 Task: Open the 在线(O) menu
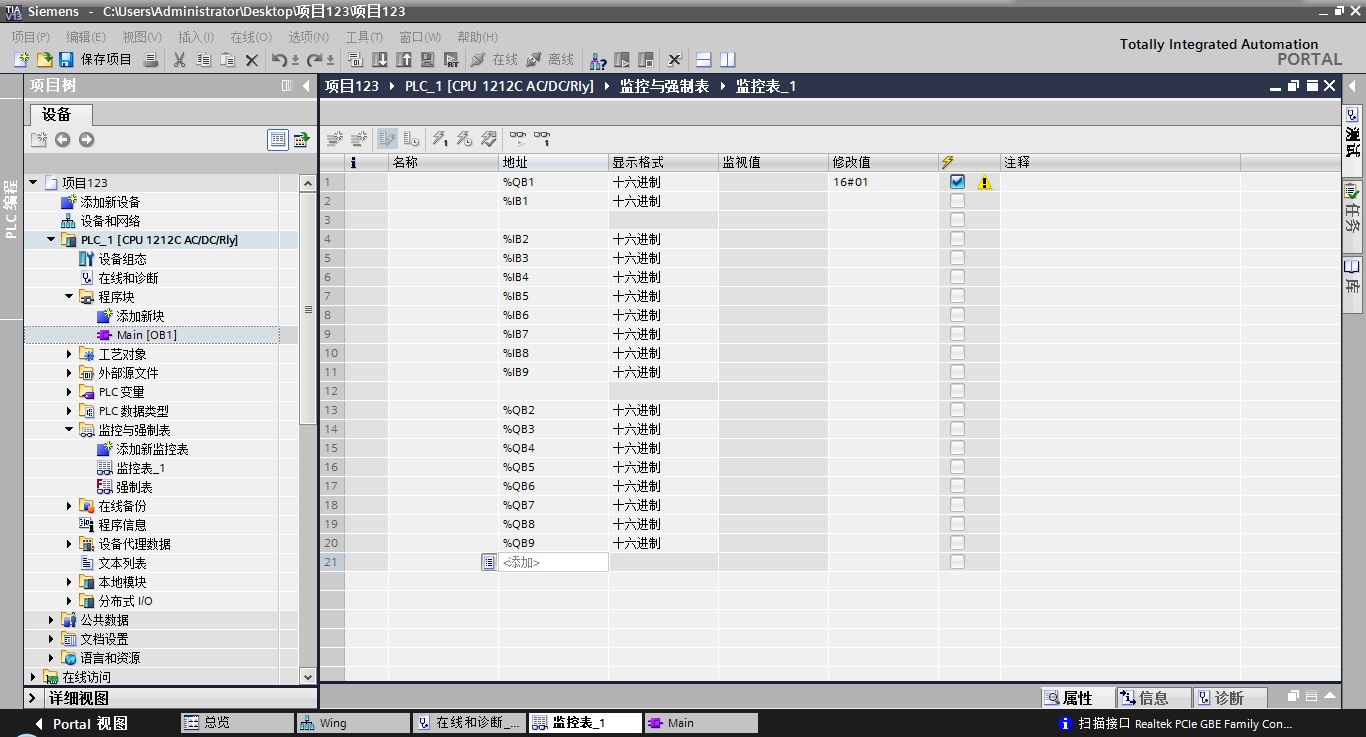click(251, 37)
